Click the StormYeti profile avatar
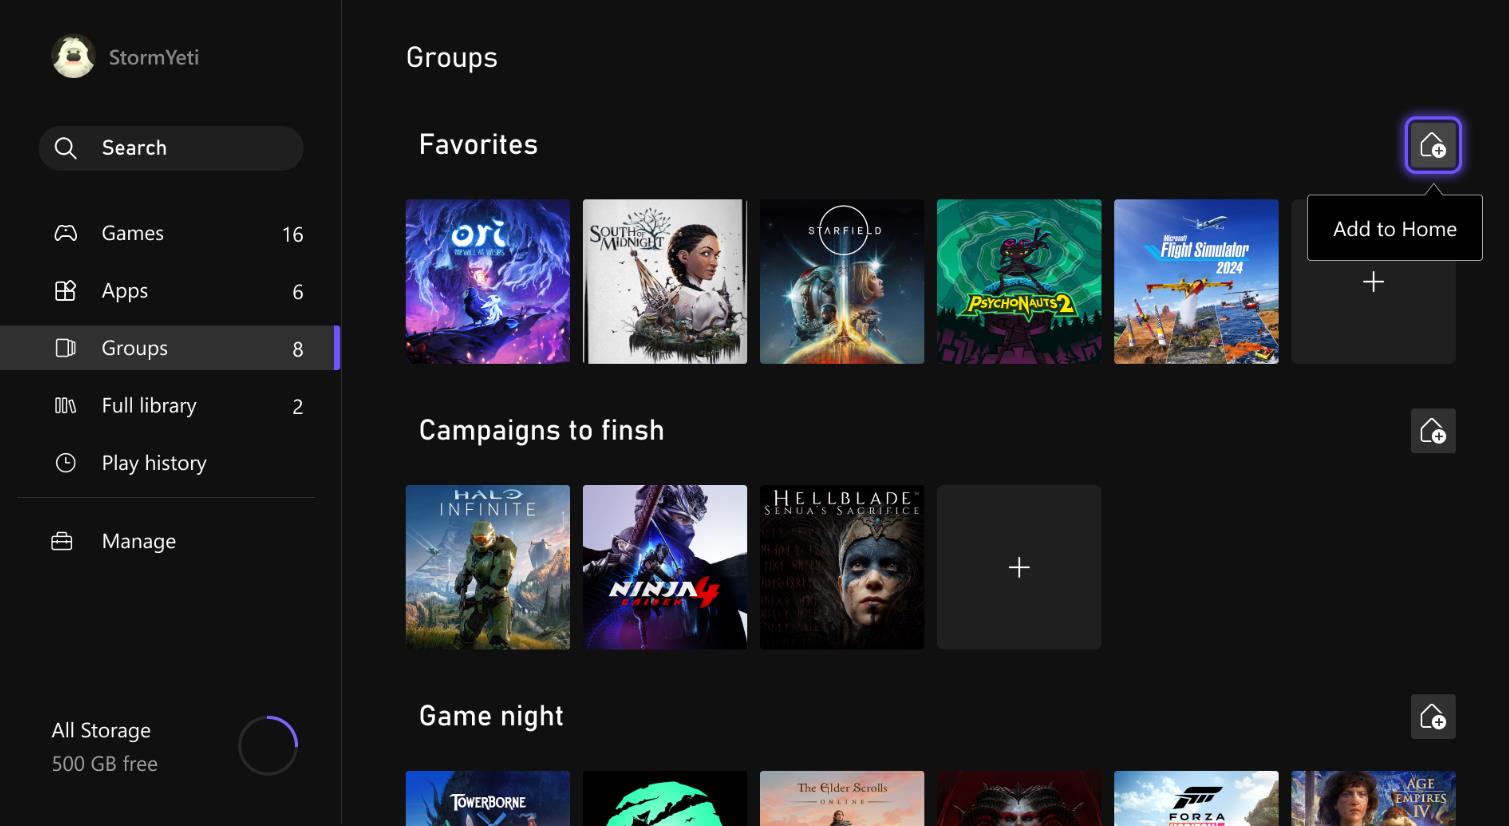 73,57
